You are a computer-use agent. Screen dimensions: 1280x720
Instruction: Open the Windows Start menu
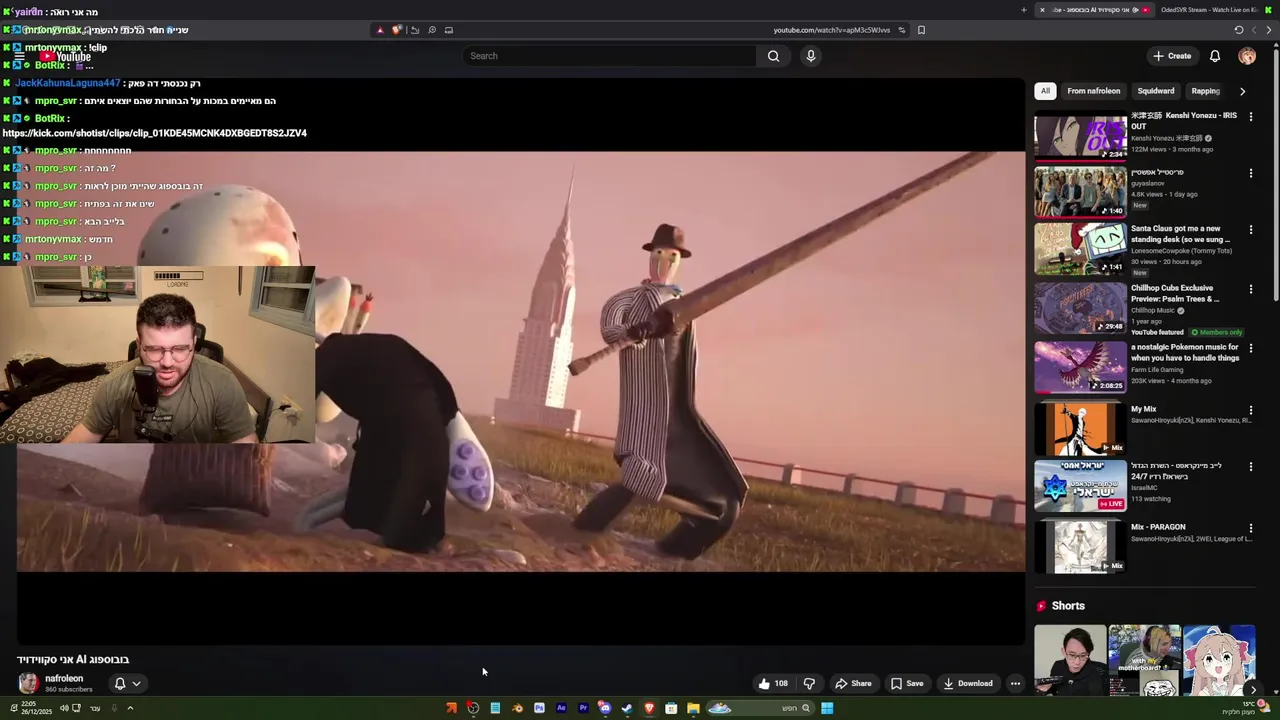point(827,708)
